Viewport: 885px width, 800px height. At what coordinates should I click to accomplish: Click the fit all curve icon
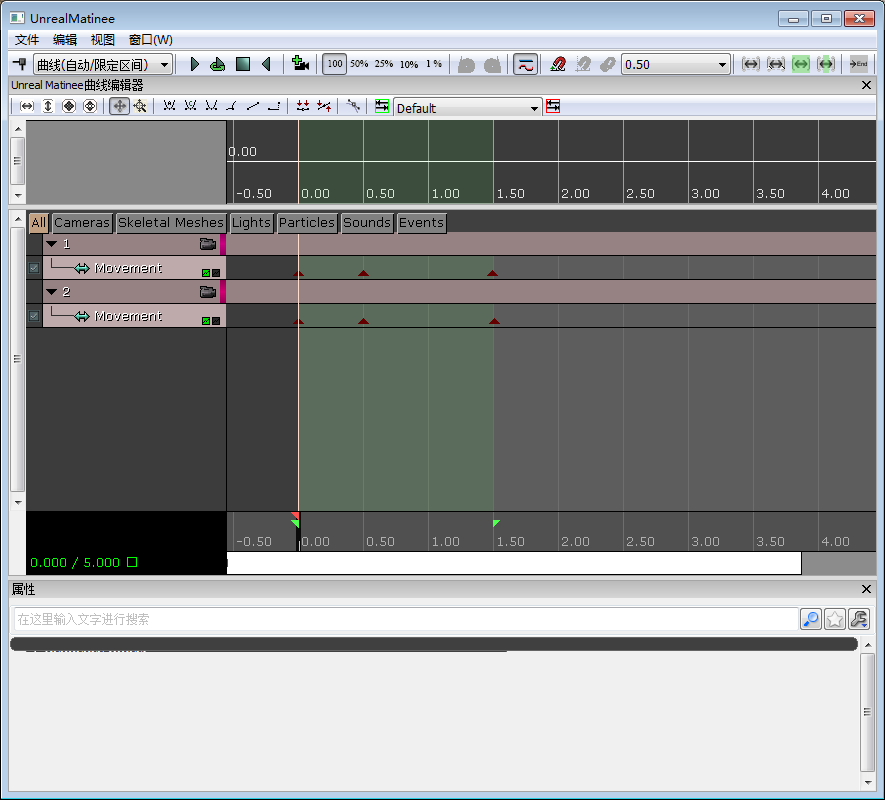(x=69, y=106)
